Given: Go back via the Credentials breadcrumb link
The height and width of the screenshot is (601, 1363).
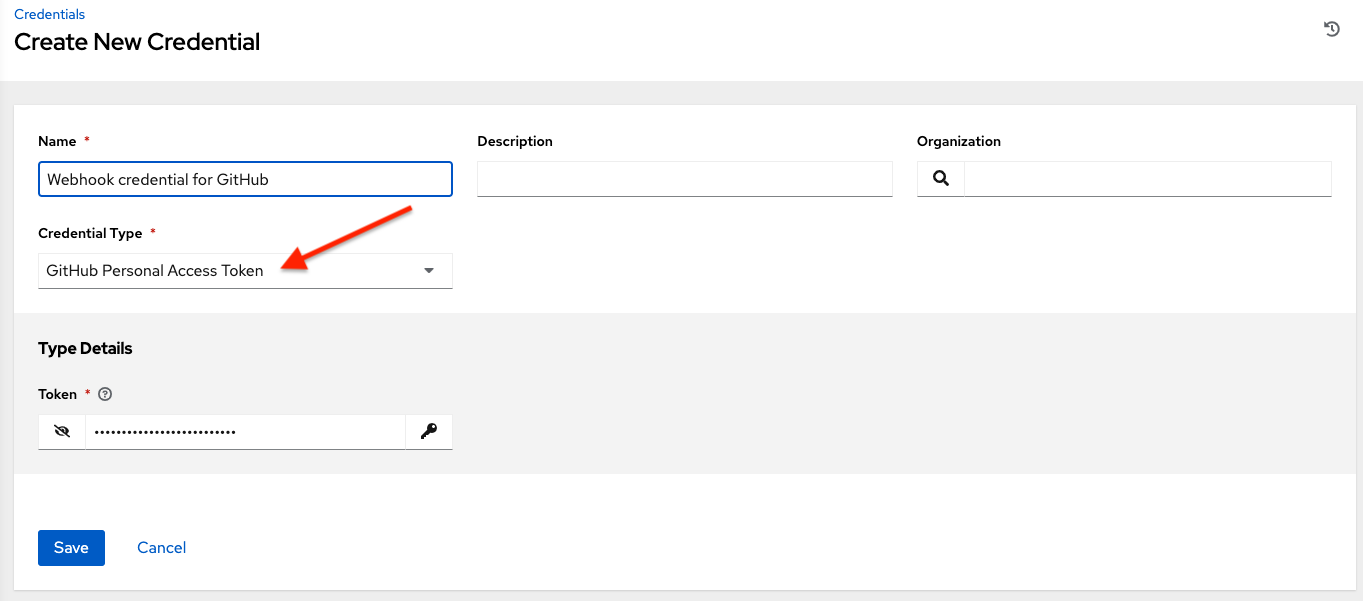Looking at the screenshot, I should click(49, 14).
